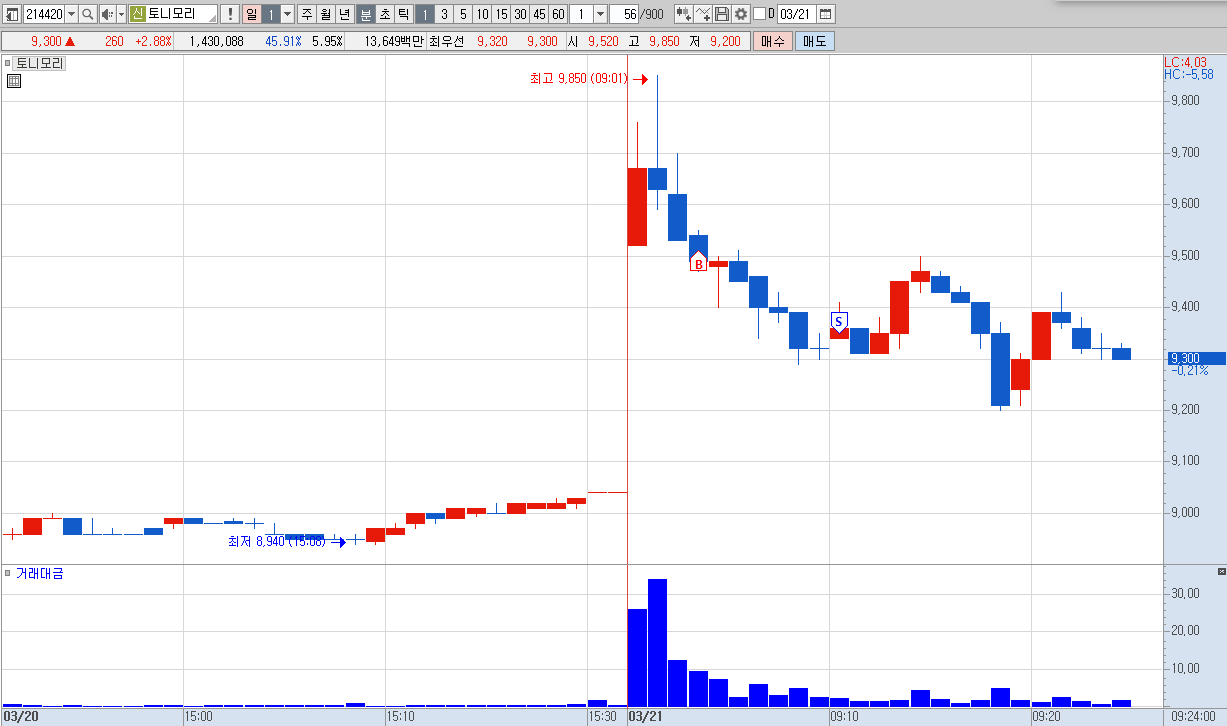Toggle the 토니모리 legend marker square
Image resolution: width=1227 pixels, height=726 pixels.
tap(8, 62)
